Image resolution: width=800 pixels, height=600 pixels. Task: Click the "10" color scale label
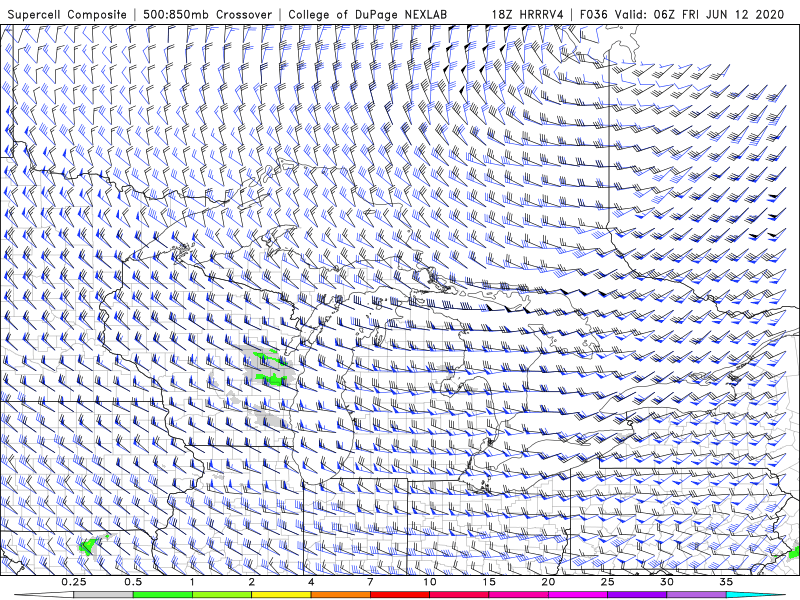coord(430,582)
